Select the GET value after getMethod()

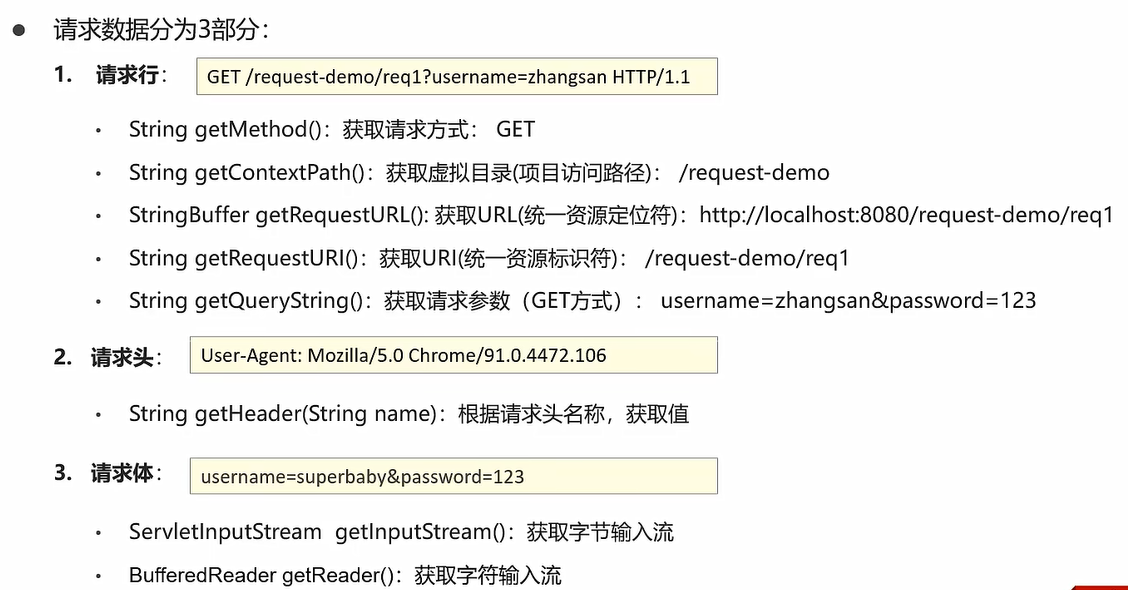click(x=515, y=129)
